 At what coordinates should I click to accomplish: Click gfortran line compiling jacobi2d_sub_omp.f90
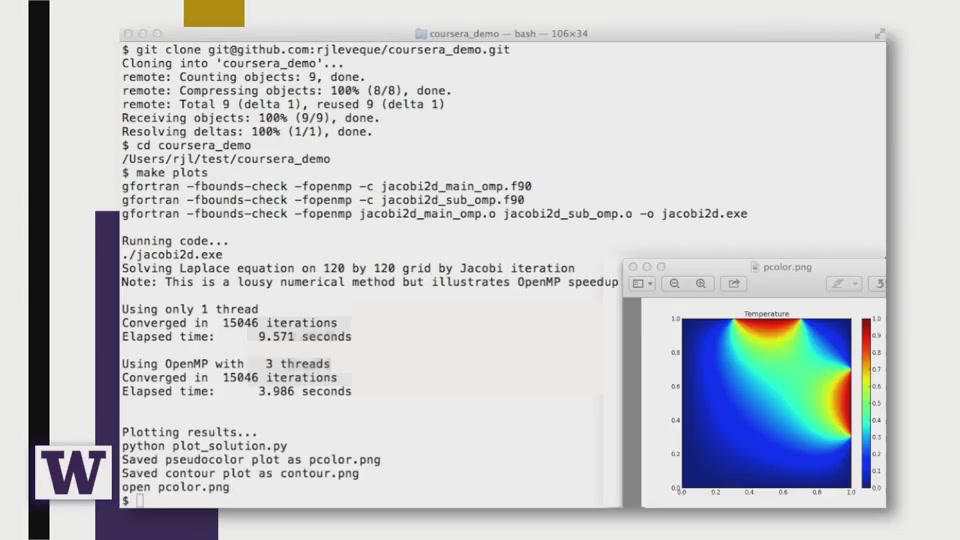coord(323,200)
